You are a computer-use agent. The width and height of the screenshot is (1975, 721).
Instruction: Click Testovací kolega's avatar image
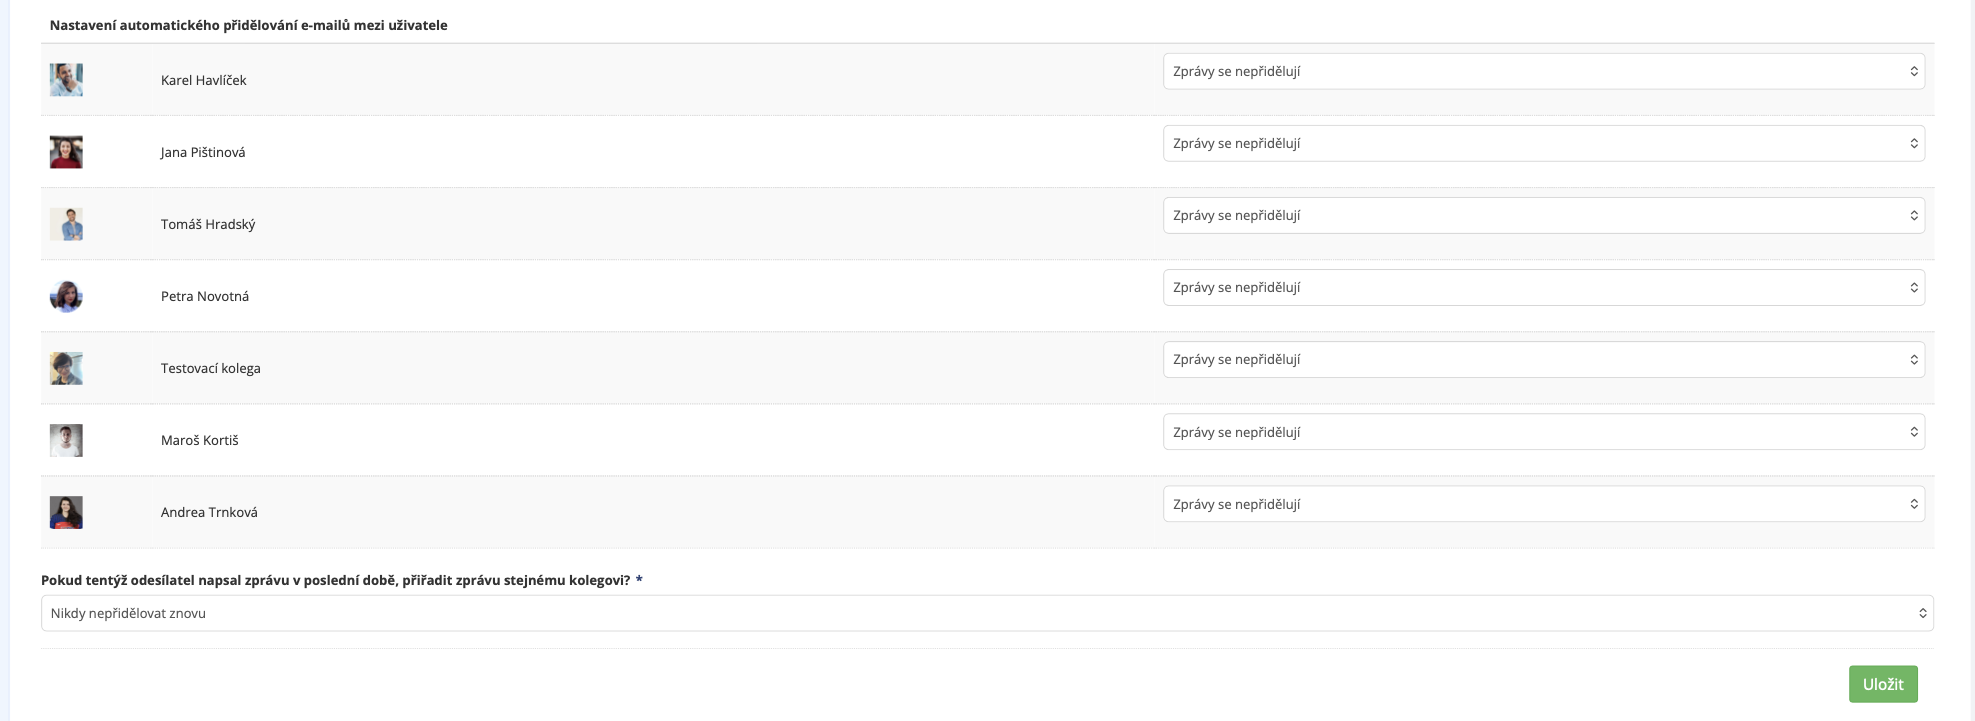point(66,368)
